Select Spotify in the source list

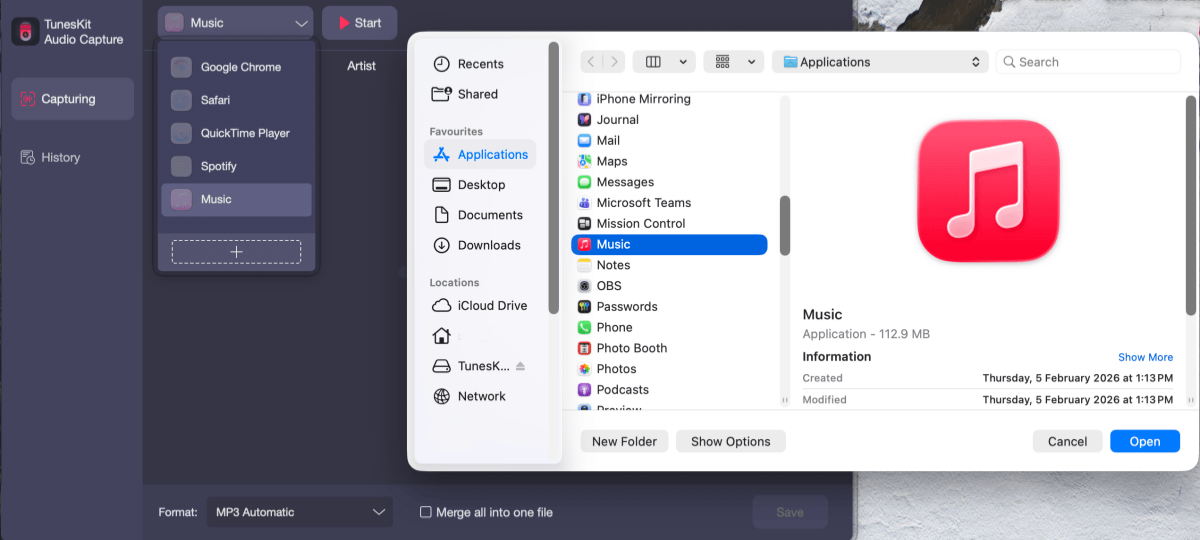point(236,166)
